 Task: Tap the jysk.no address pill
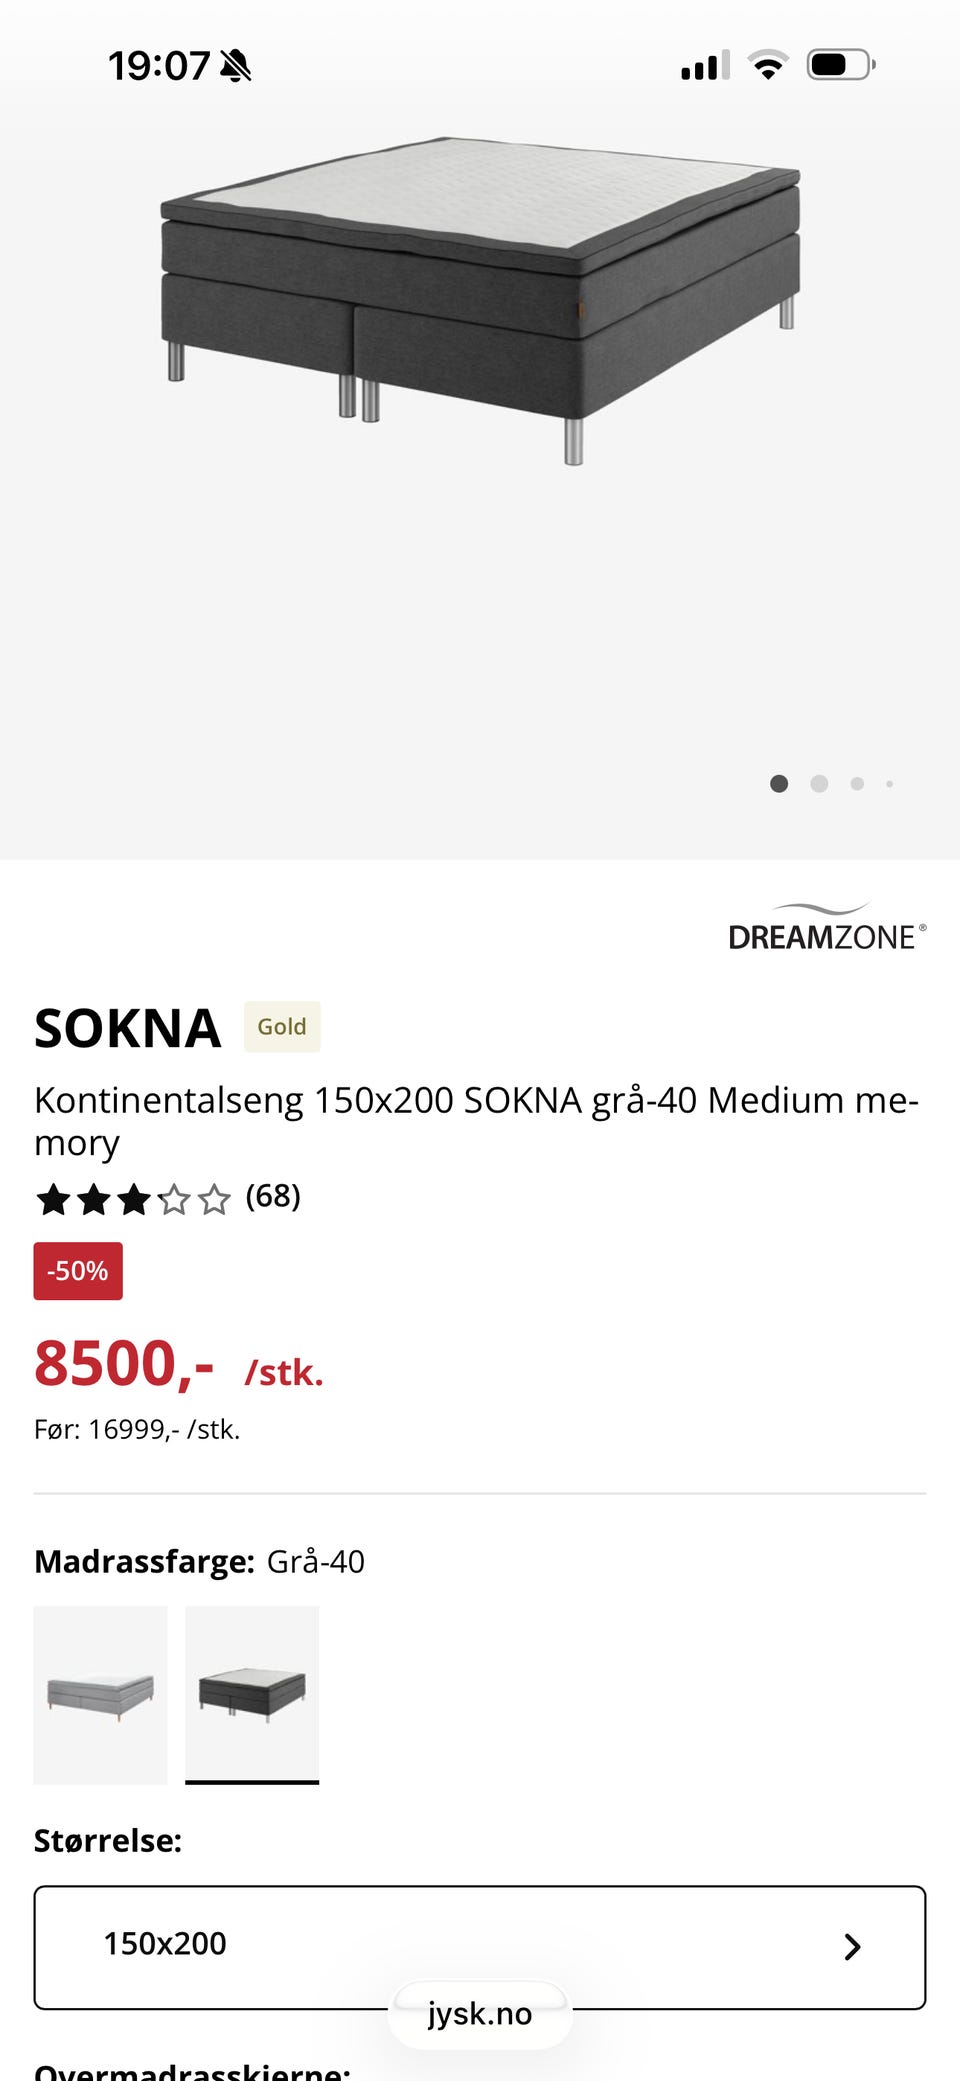click(480, 2013)
